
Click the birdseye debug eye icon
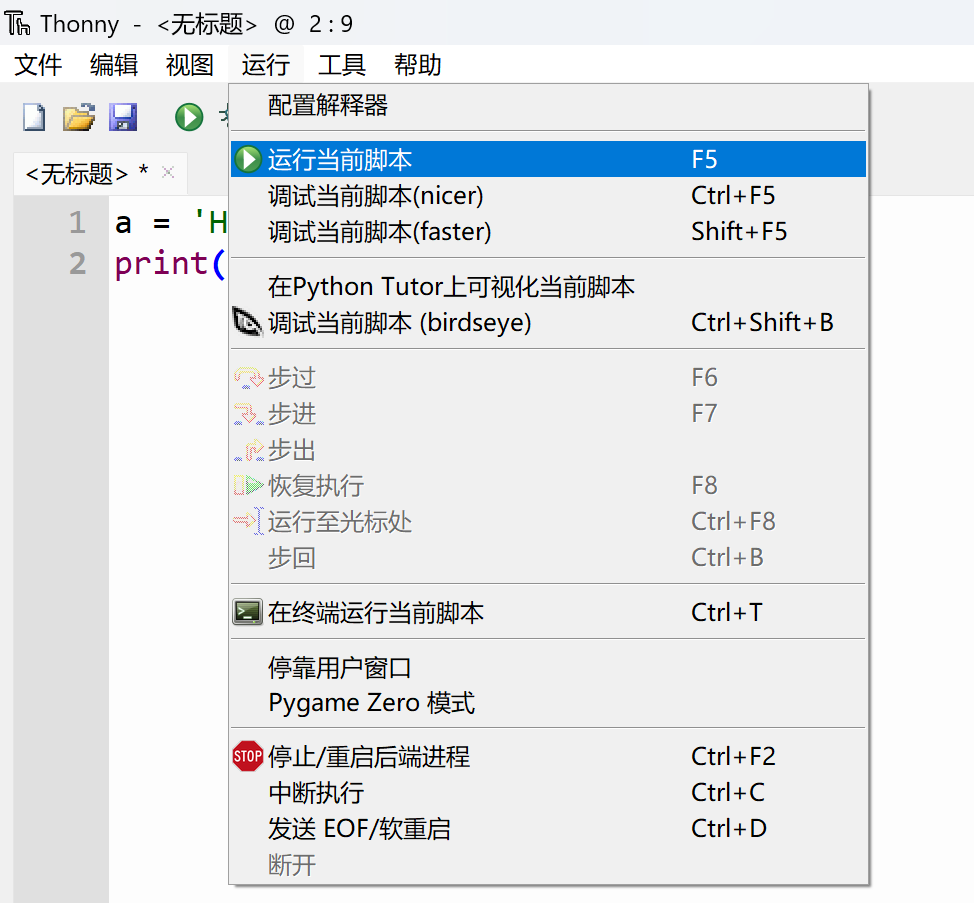pyautogui.click(x=247, y=322)
